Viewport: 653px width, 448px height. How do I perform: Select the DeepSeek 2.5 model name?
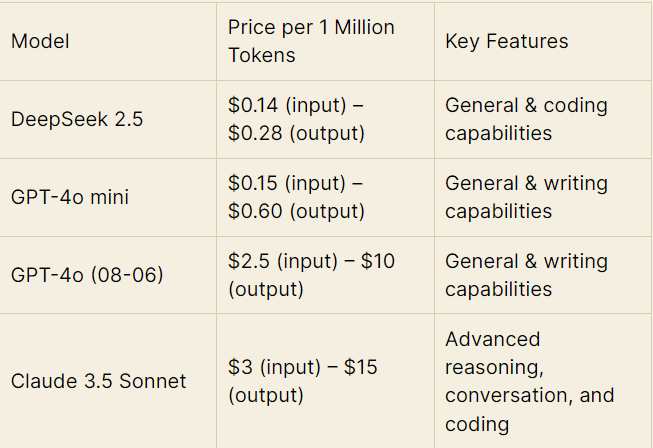click(77, 119)
